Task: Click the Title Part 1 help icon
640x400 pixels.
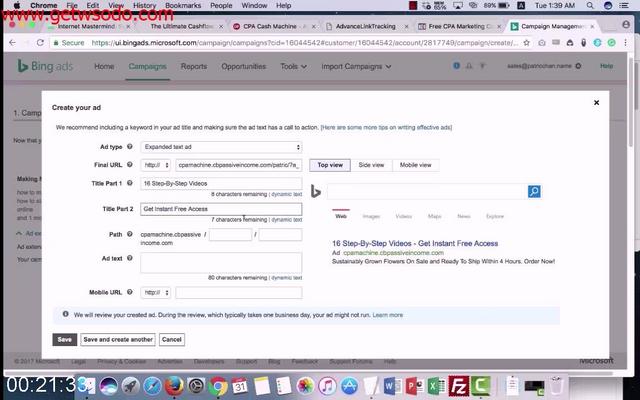Action: click(130, 183)
